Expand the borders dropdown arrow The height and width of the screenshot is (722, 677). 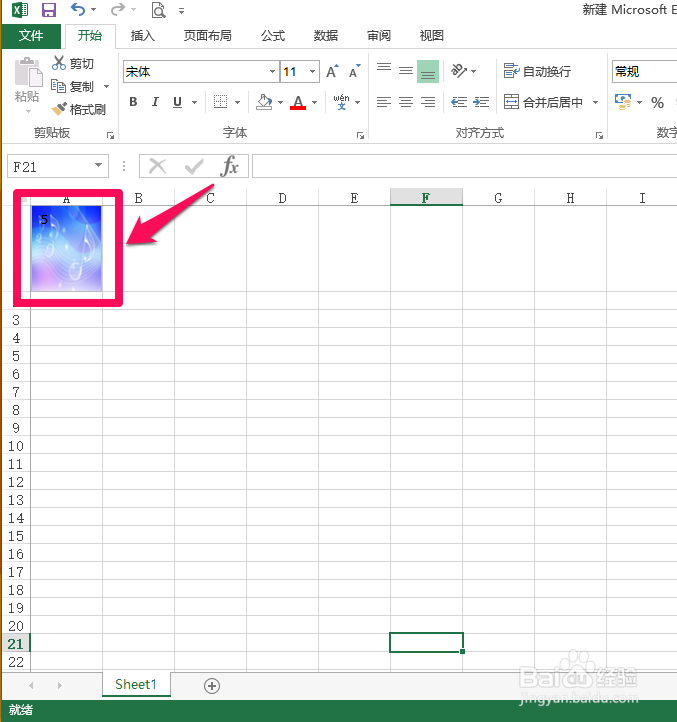(x=238, y=102)
